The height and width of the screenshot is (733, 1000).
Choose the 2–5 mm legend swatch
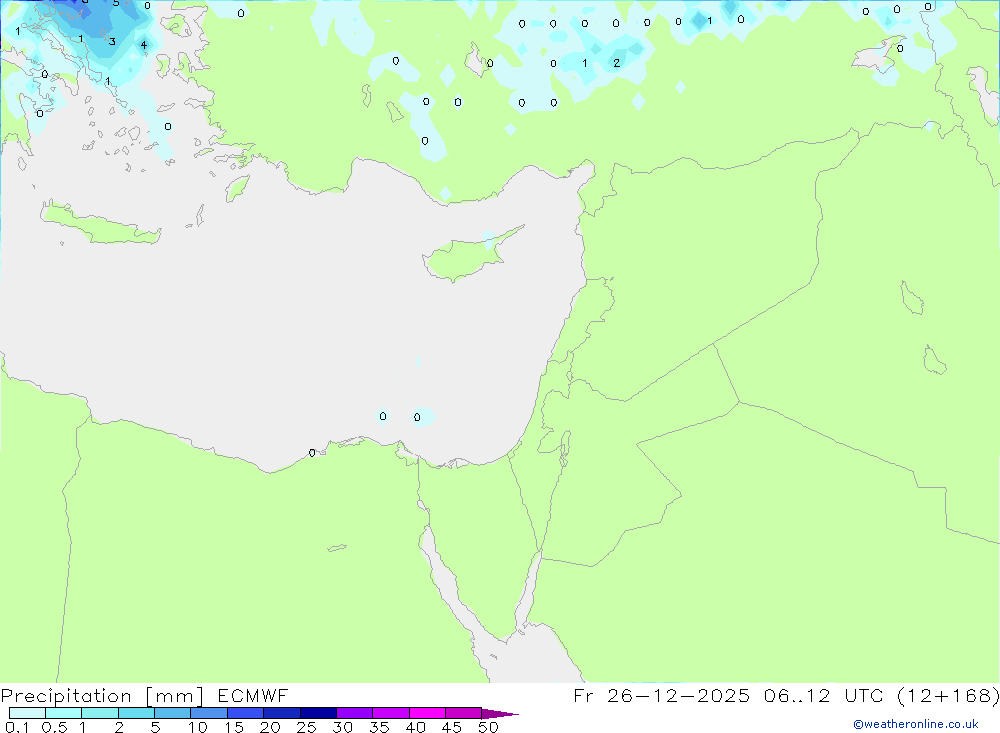136,713
